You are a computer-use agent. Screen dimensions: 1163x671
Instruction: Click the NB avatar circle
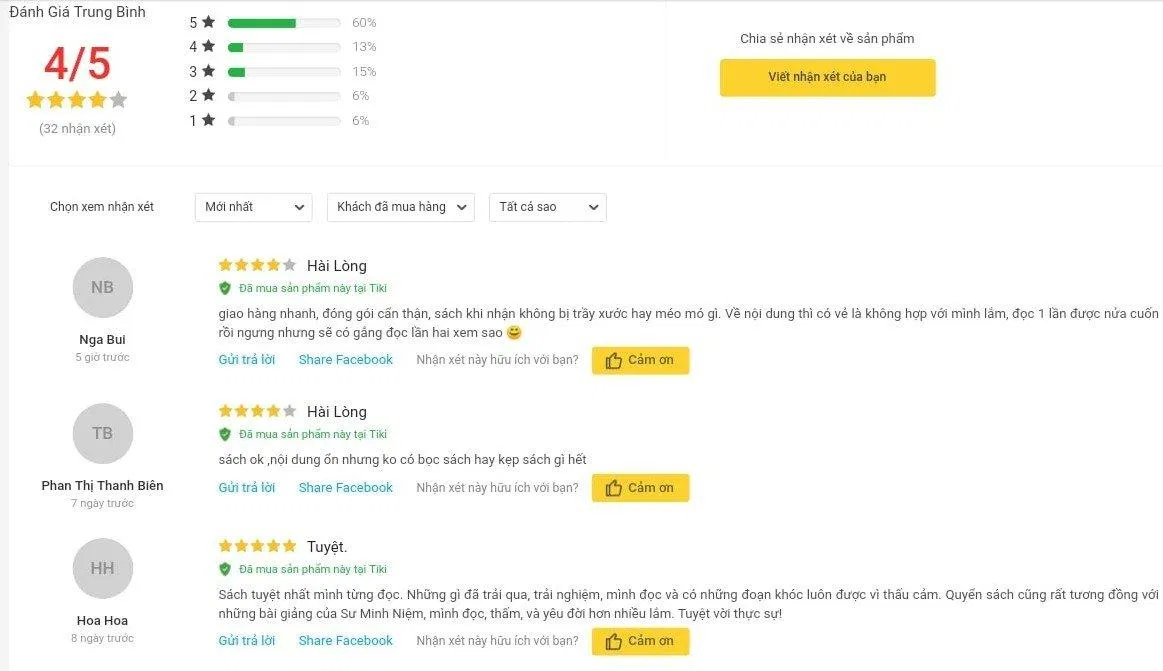click(102, 288)
